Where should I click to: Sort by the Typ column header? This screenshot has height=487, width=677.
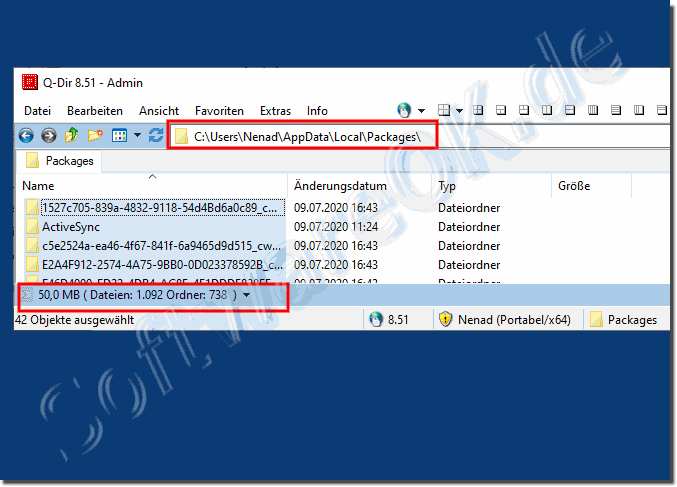(x=492, y=186)
